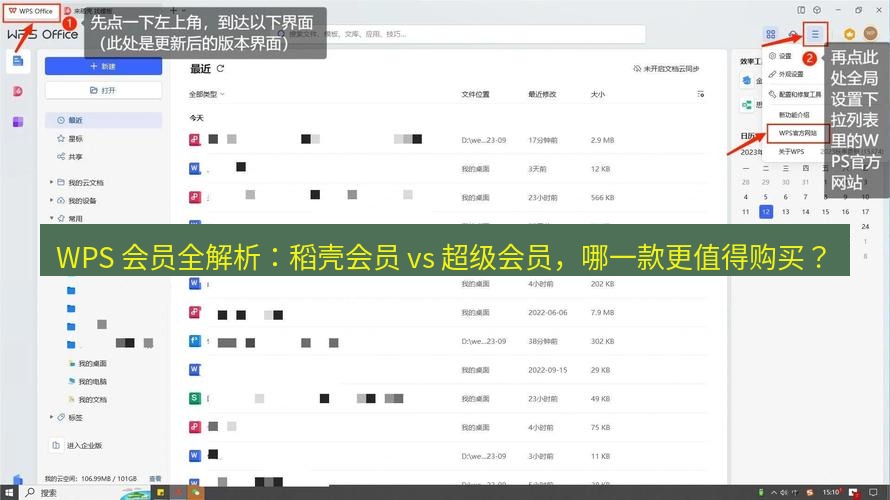Add a new tab with plus icon
Image resolution: width=890 pixels, height=500 pixels.
(x=174, y=10)
